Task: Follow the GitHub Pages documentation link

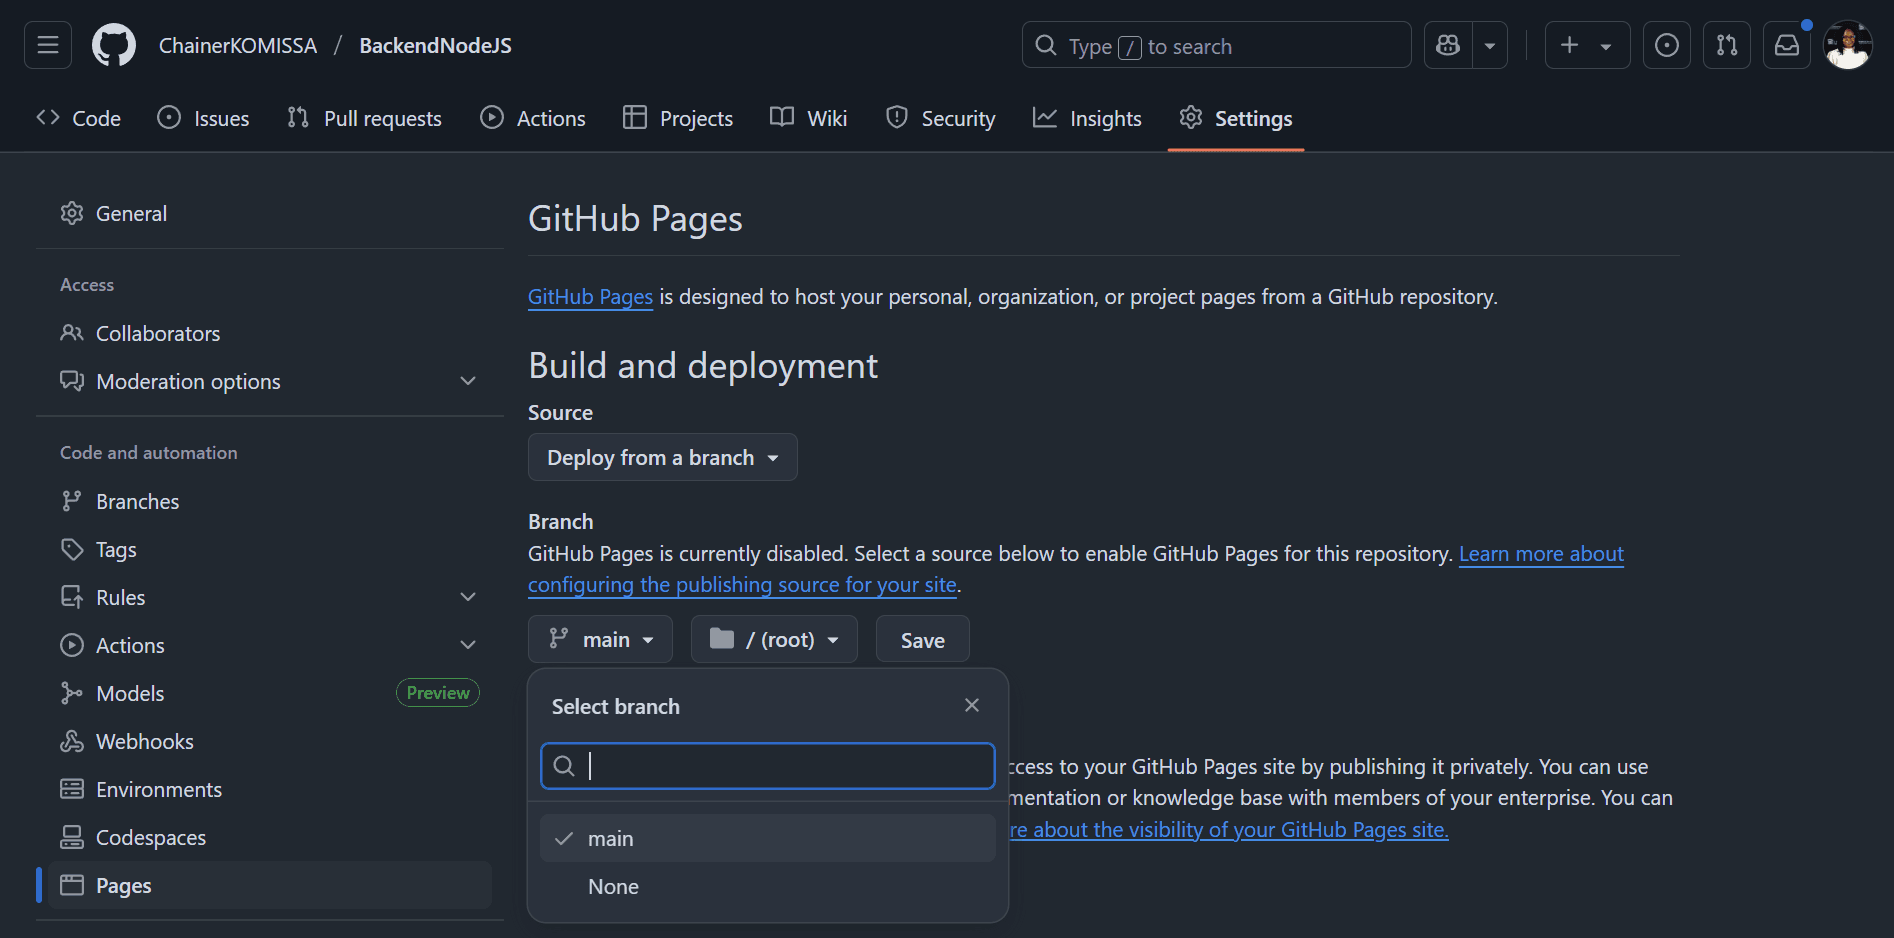Action: click(590, 296)
